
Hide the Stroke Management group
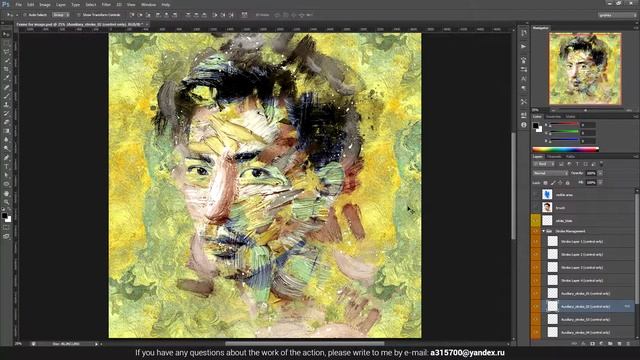(x=536, y=231)
